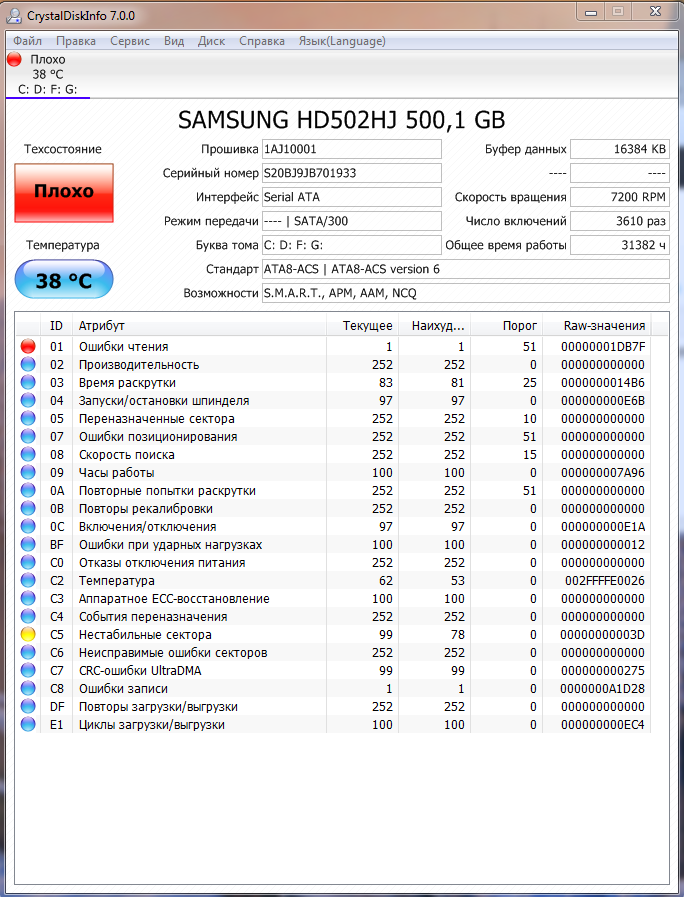Open the Правка menu

(x=75, y=41)
